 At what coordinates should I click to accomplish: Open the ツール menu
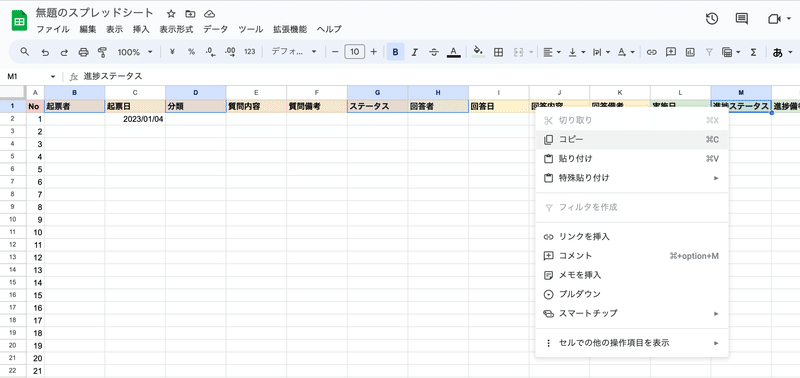(x=251, y=29)
